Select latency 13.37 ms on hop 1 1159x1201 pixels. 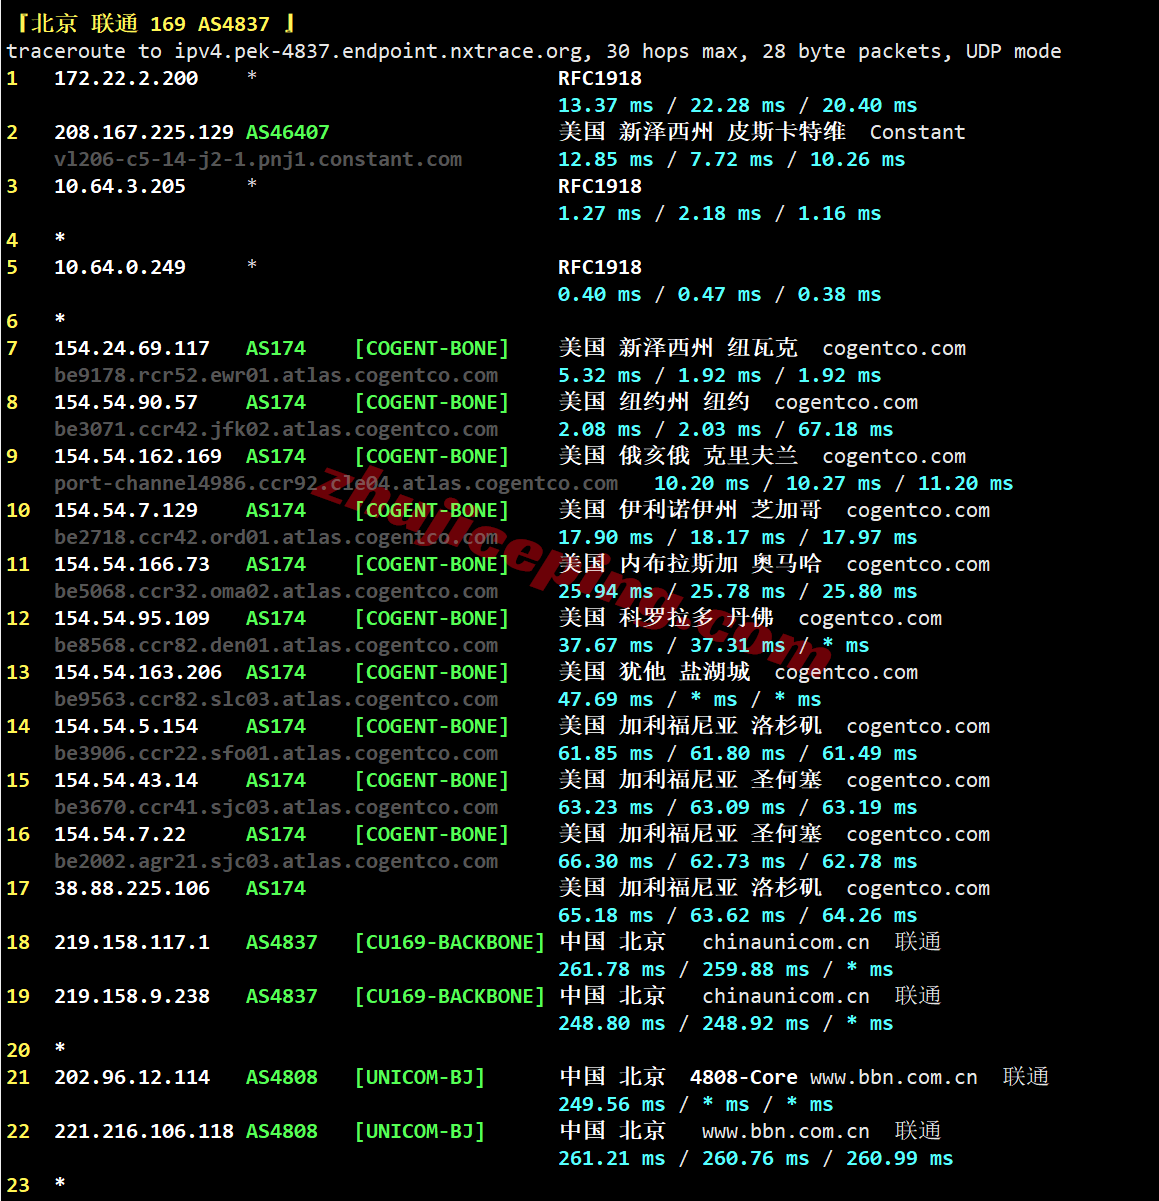[606, 105]
